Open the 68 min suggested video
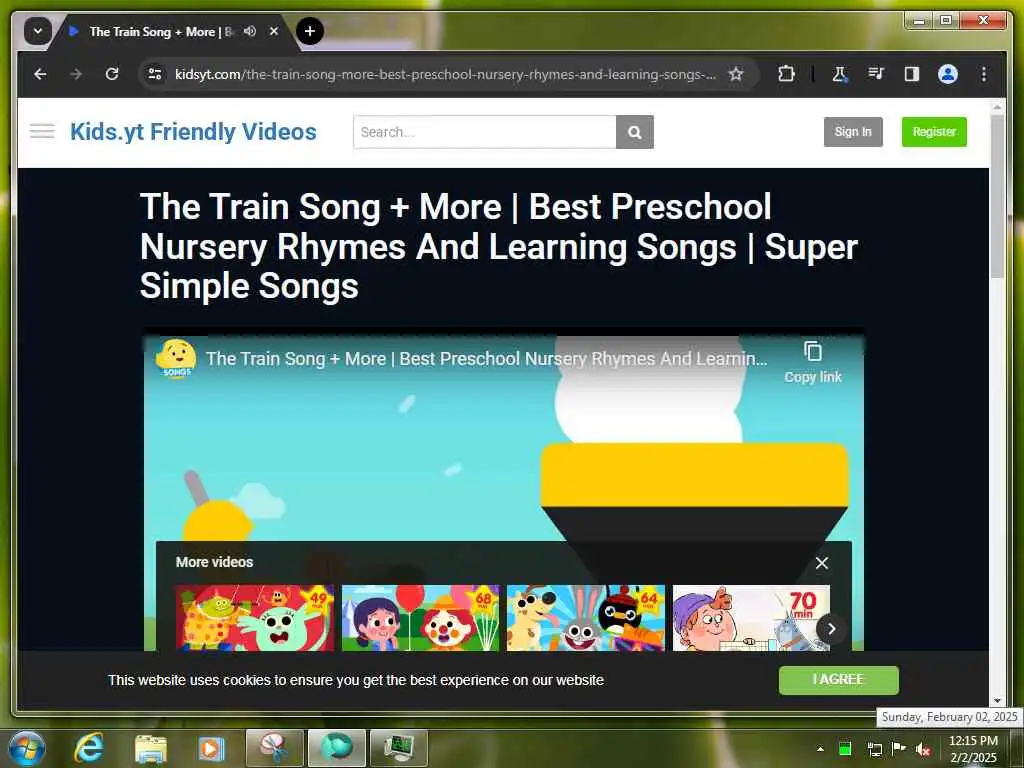 (x=420, y=618)
